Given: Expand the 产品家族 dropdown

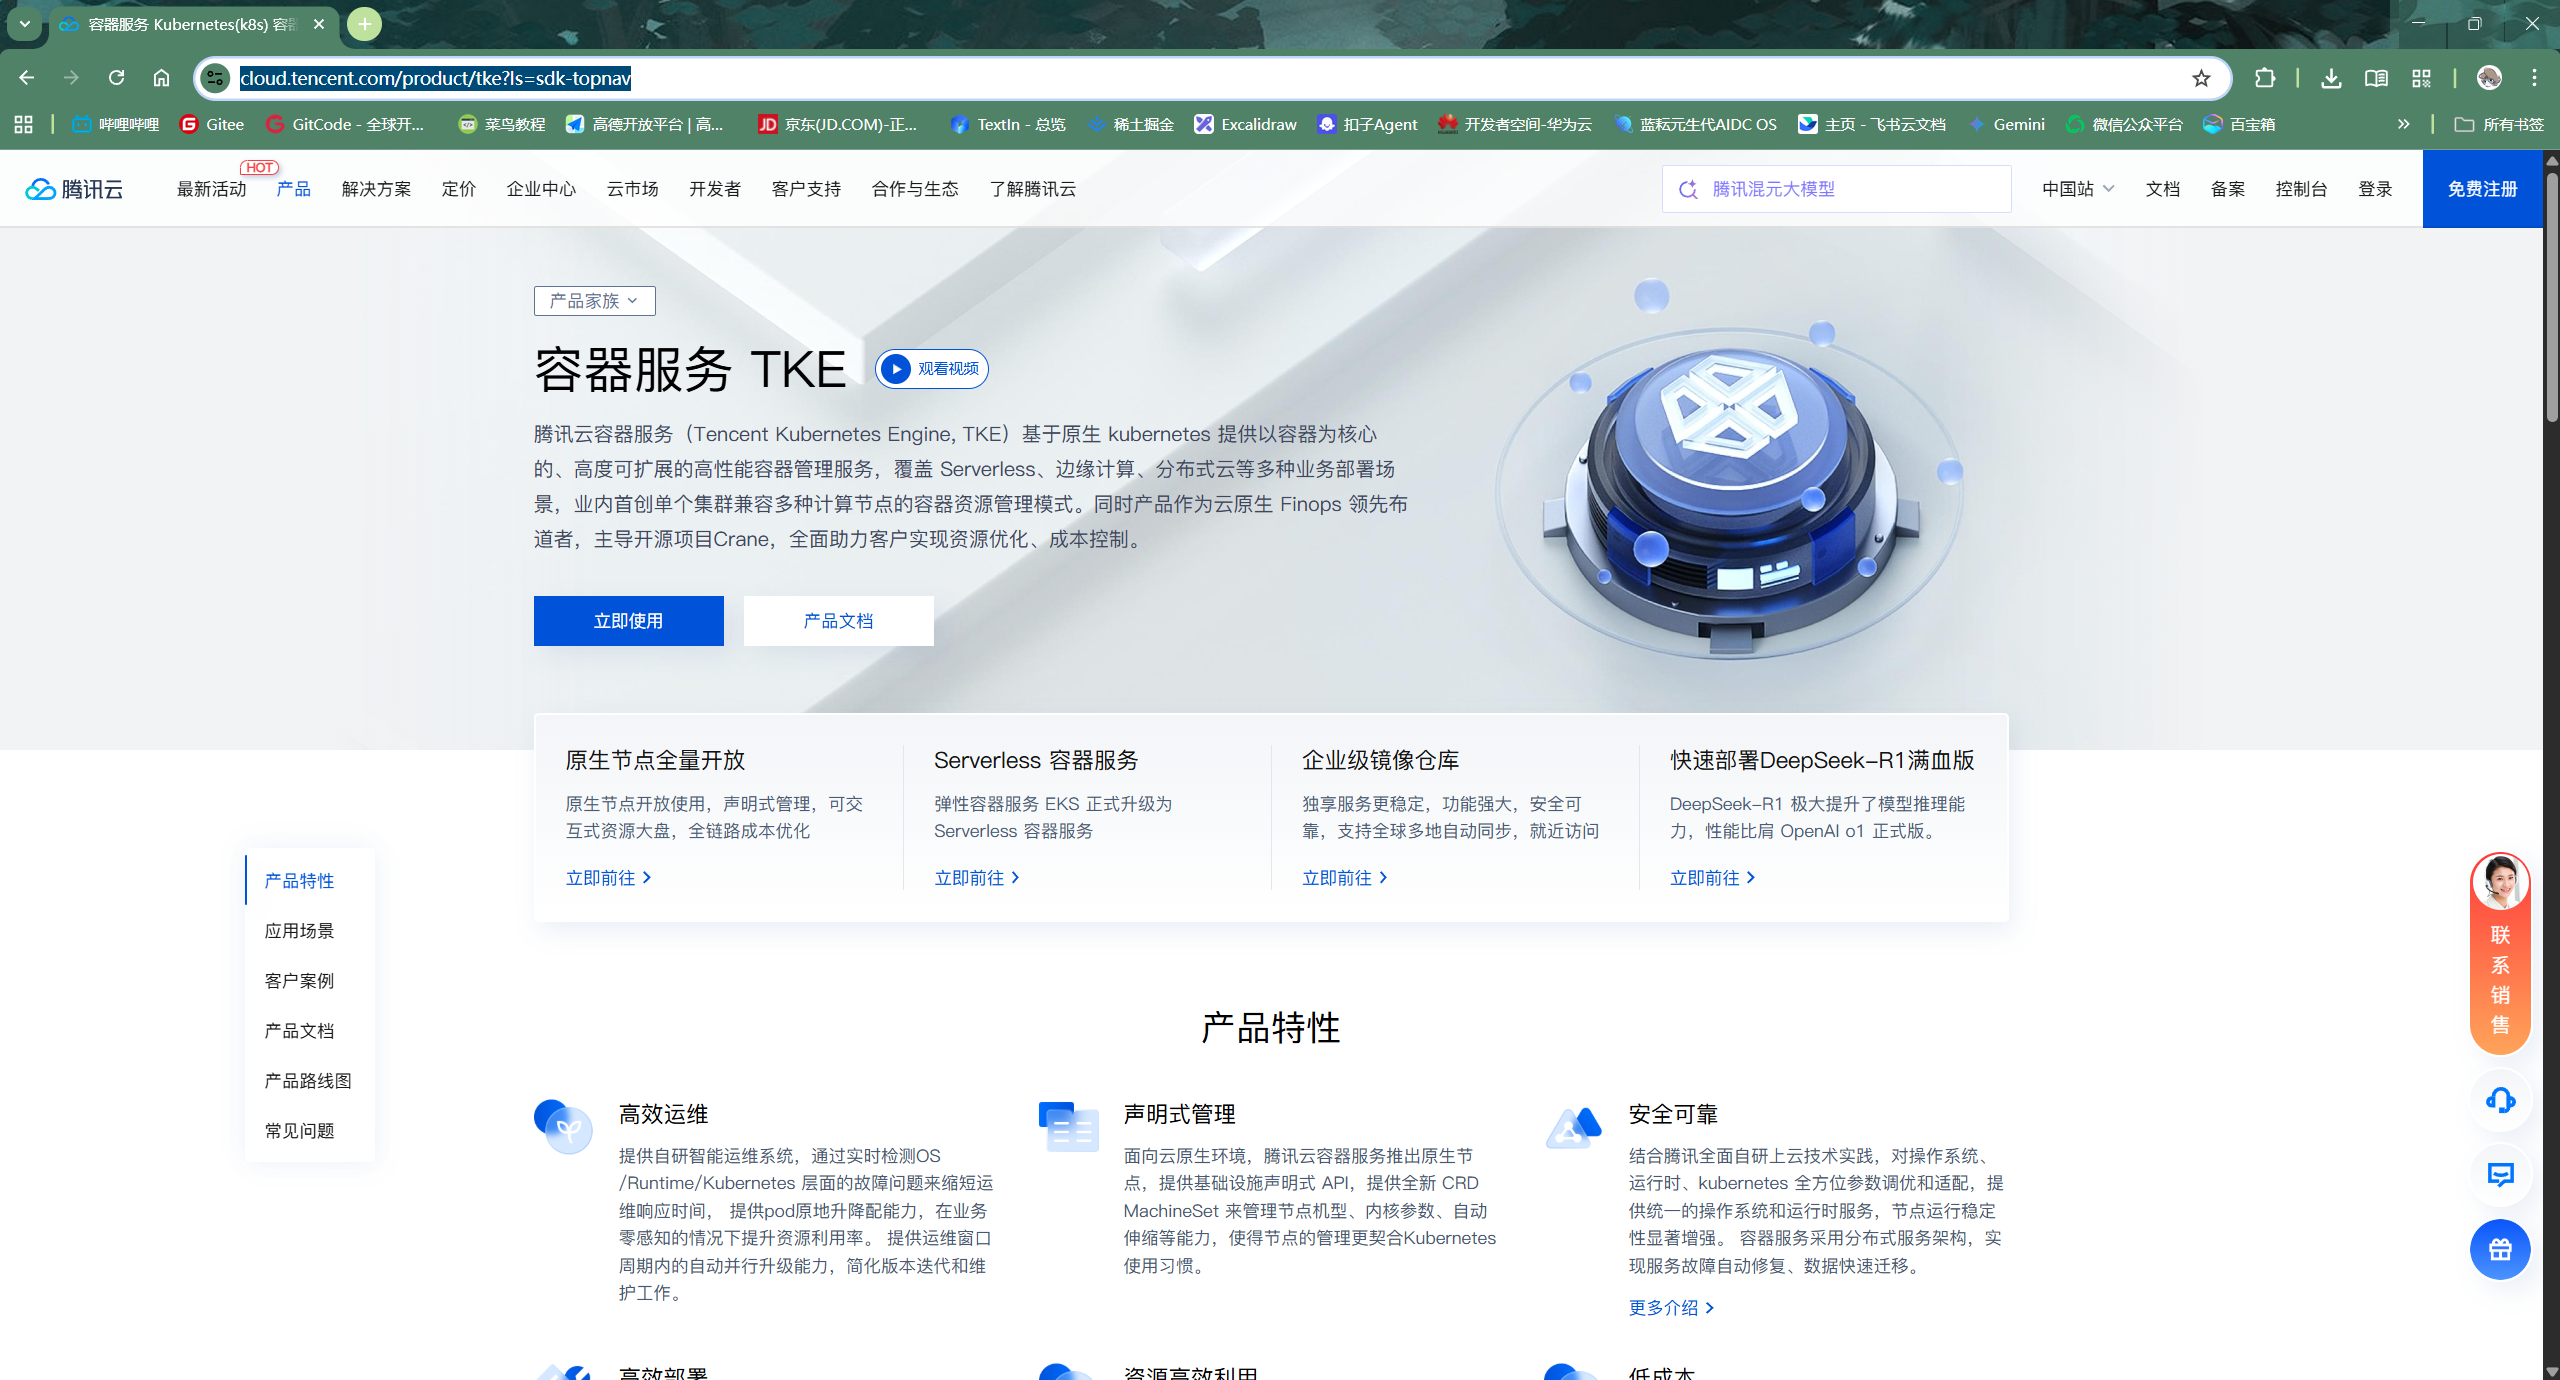Looking at the screenshot, I should point(594,301).
